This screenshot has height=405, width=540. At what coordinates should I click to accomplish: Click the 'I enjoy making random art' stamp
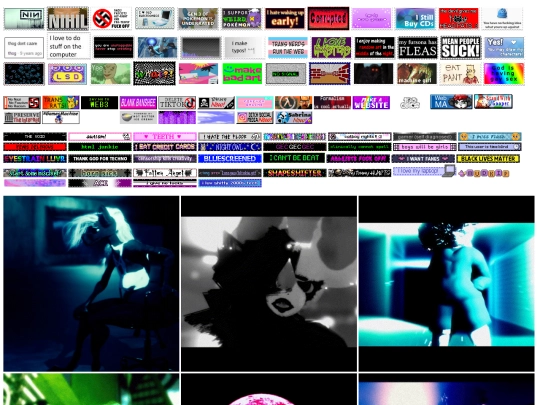(x=374, y=48)
